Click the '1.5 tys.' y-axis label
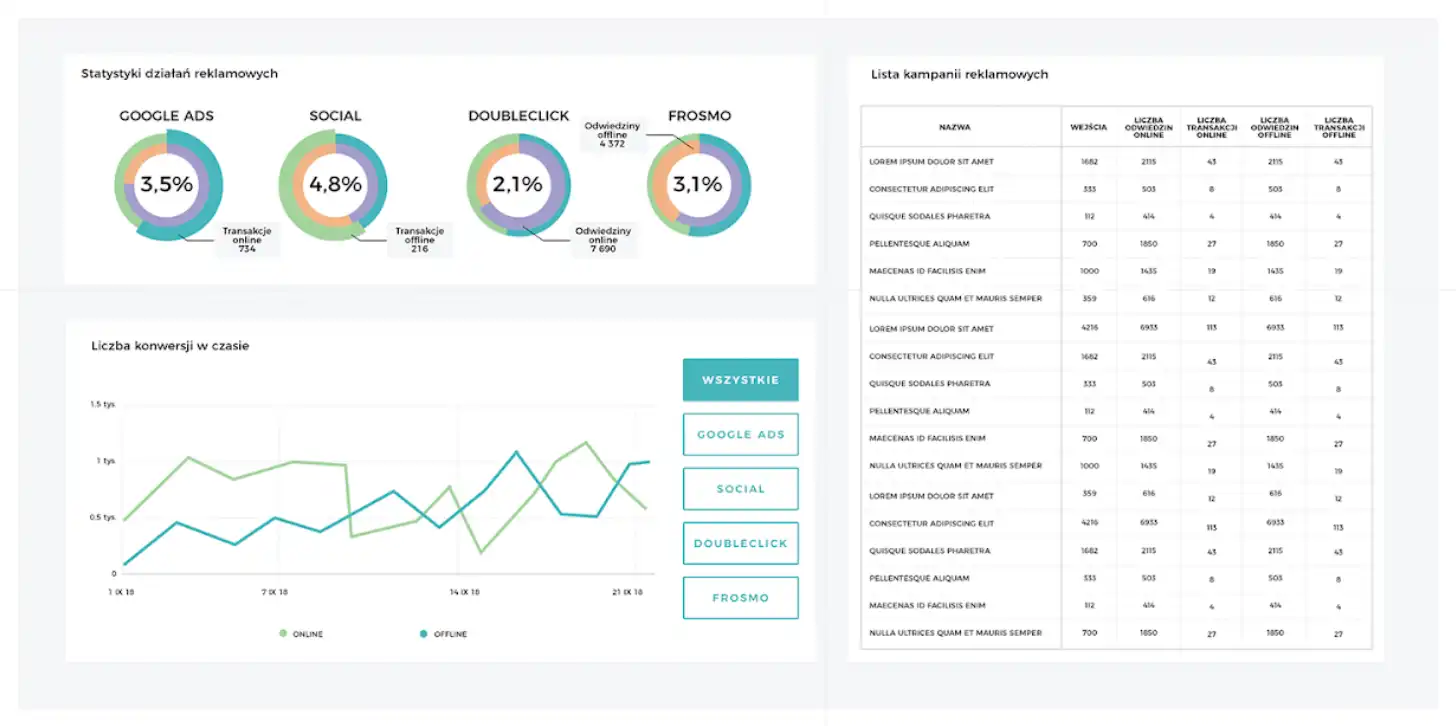Screen dimensions: 1456x726 [x=103, y=404]
